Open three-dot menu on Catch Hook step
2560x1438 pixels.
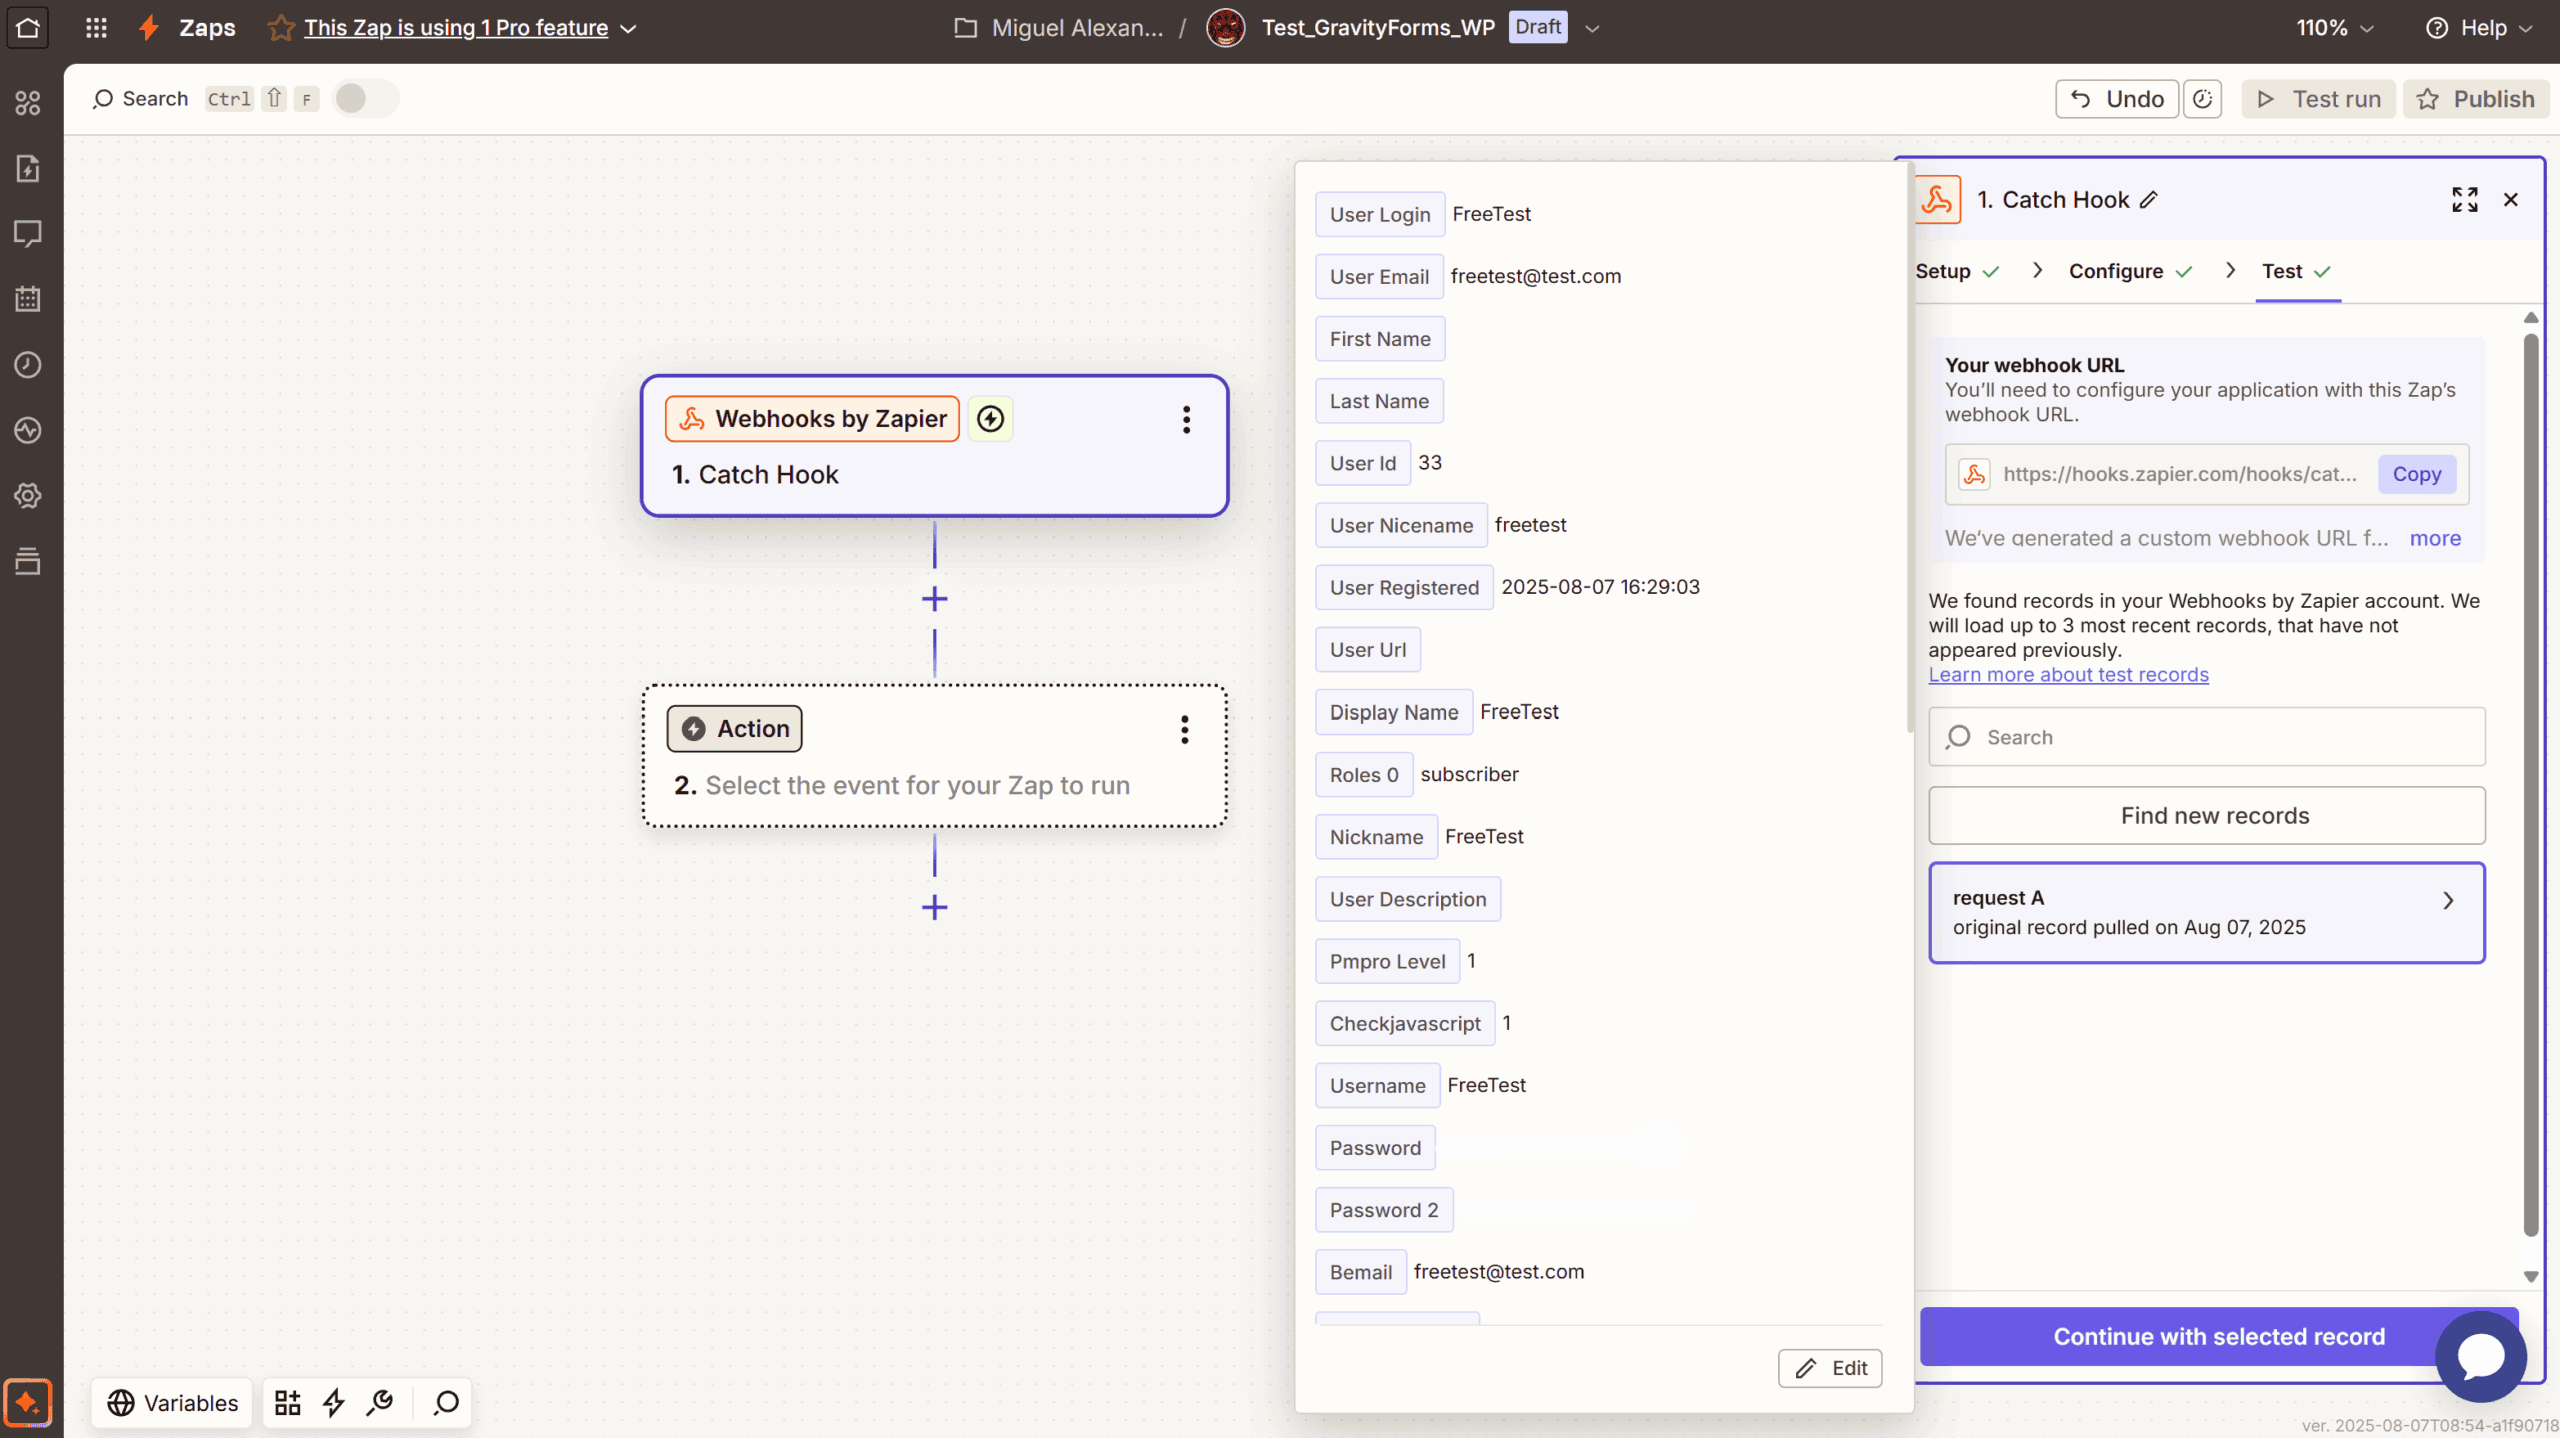pyautogui.click(x=1186, y=420)
